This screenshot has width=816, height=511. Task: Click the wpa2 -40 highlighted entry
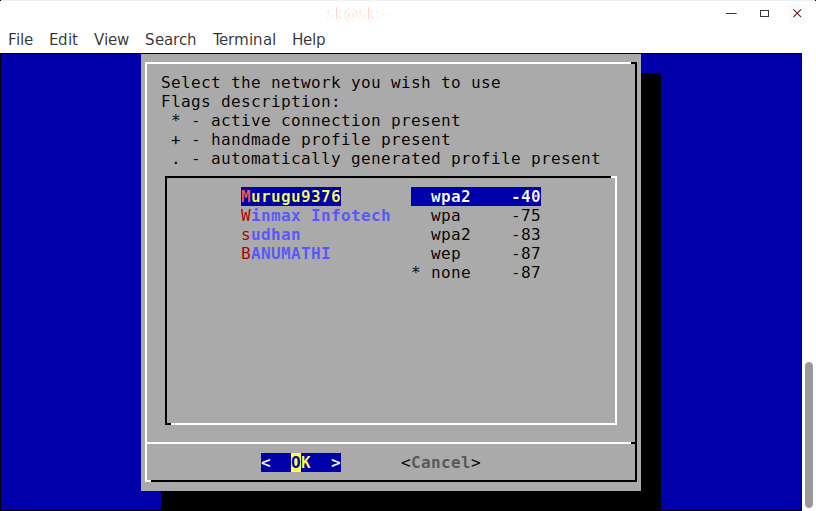point(476,197)
